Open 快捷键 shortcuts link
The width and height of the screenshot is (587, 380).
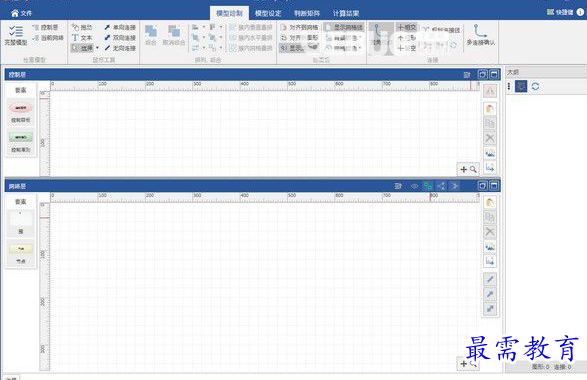(560, 12)
